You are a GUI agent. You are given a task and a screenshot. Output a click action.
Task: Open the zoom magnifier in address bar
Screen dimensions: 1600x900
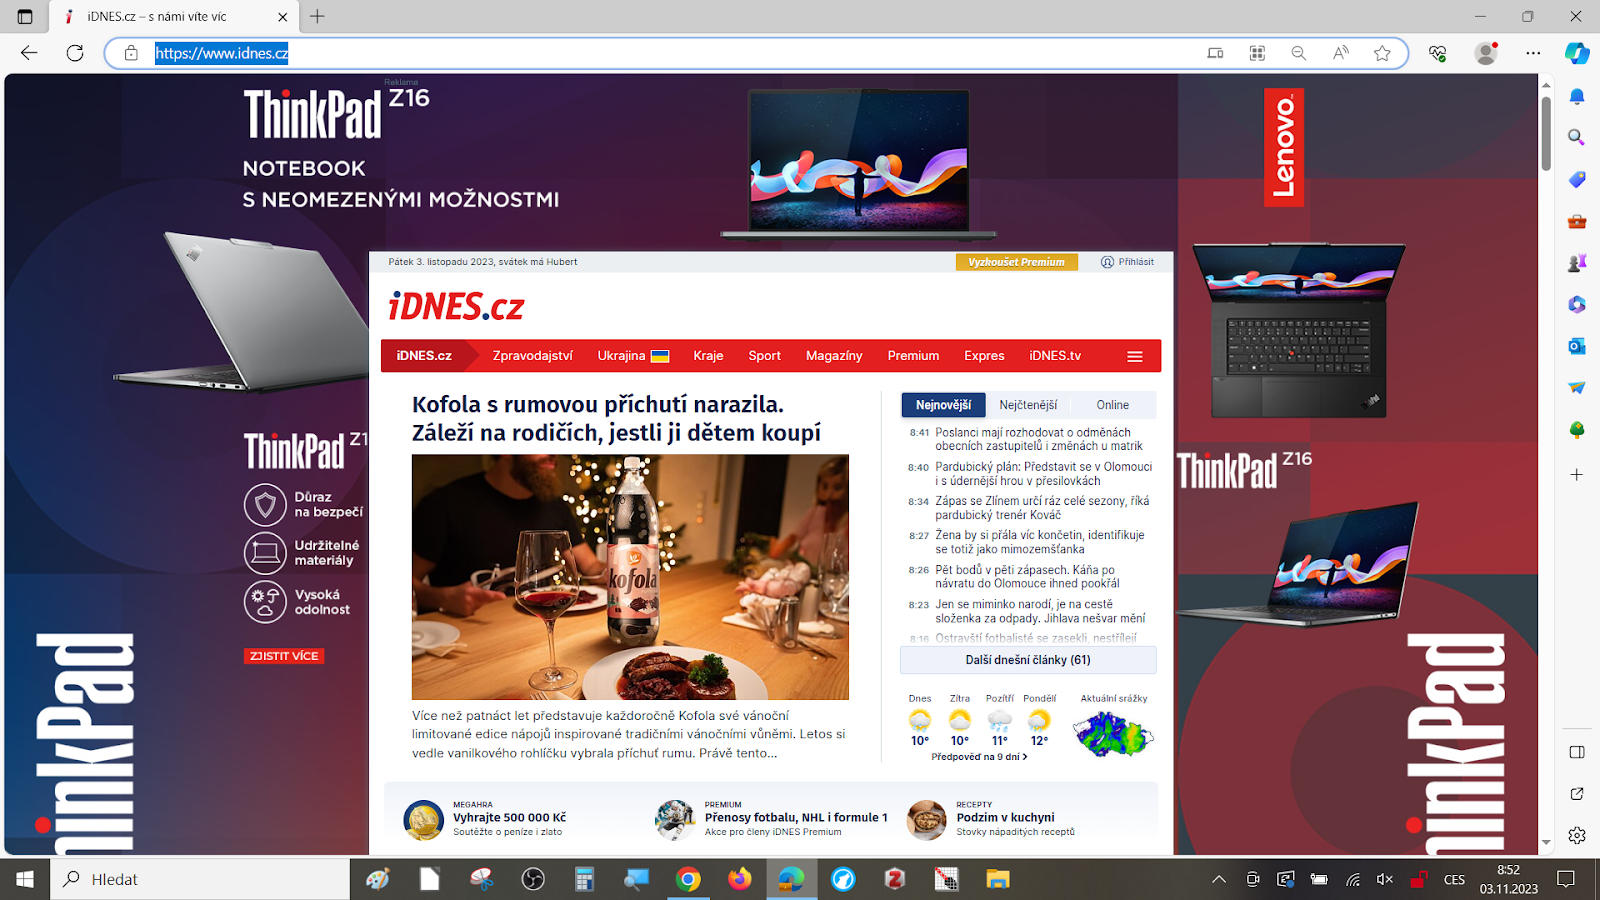point(1298,53)
